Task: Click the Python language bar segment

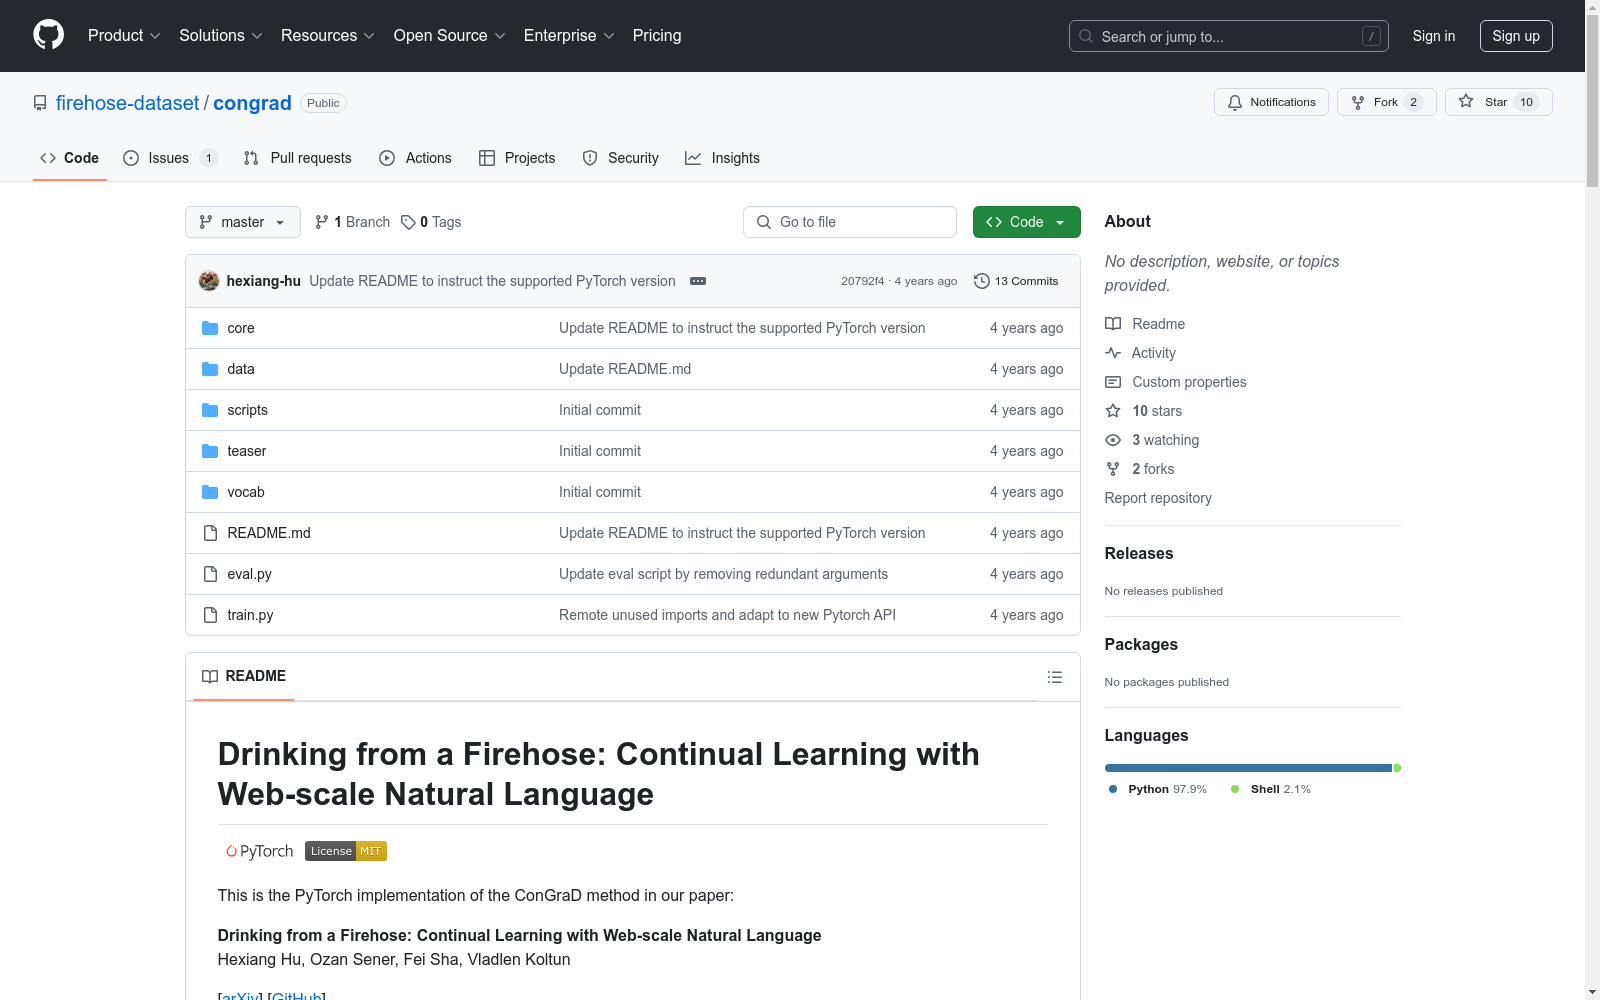Action: [1248, 768]
